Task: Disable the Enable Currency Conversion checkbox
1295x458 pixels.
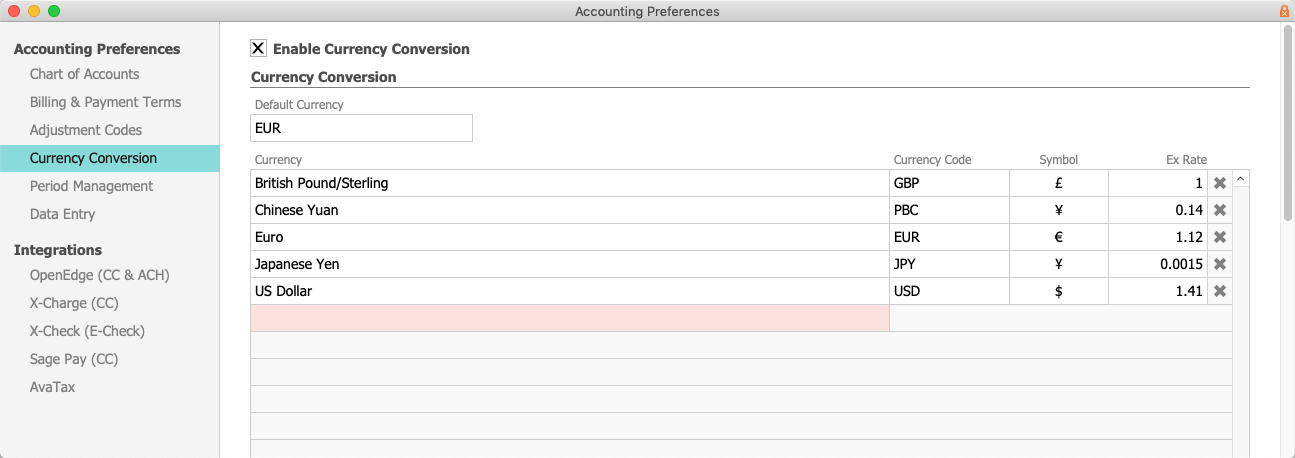Action: (258, 48)
